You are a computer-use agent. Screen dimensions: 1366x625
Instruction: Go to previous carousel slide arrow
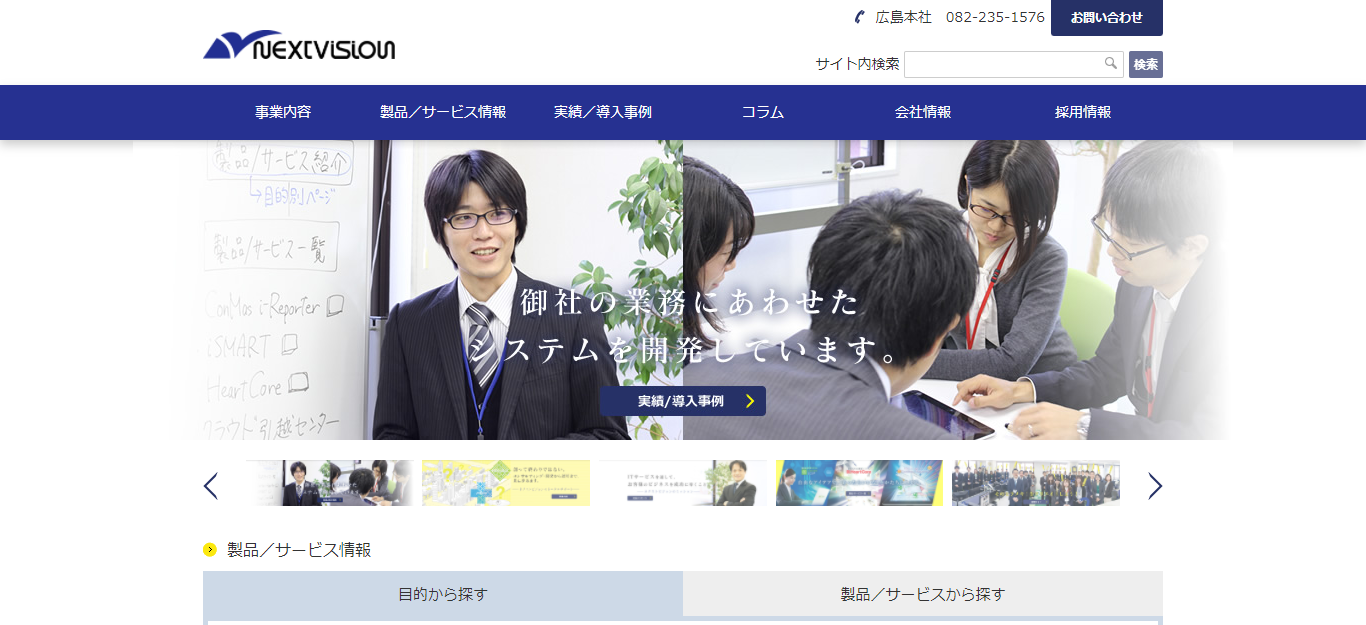coord(210,486)
